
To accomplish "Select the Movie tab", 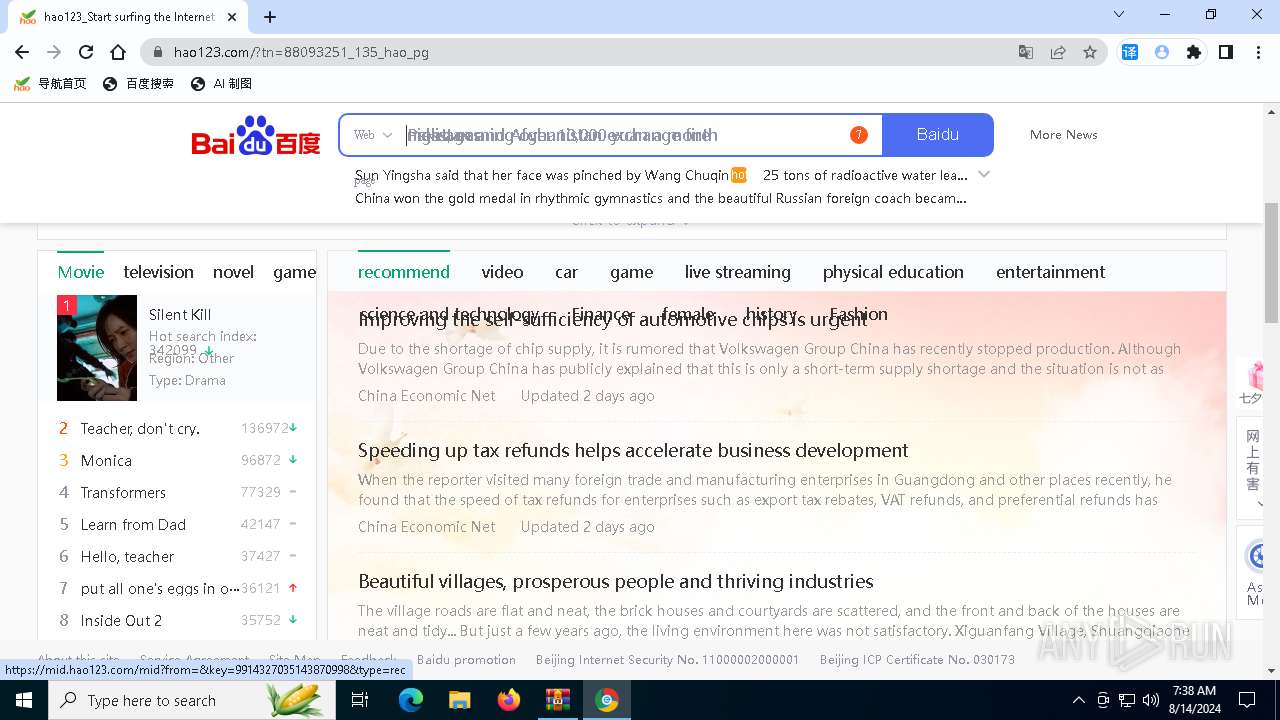I will [x=81, y=272].
